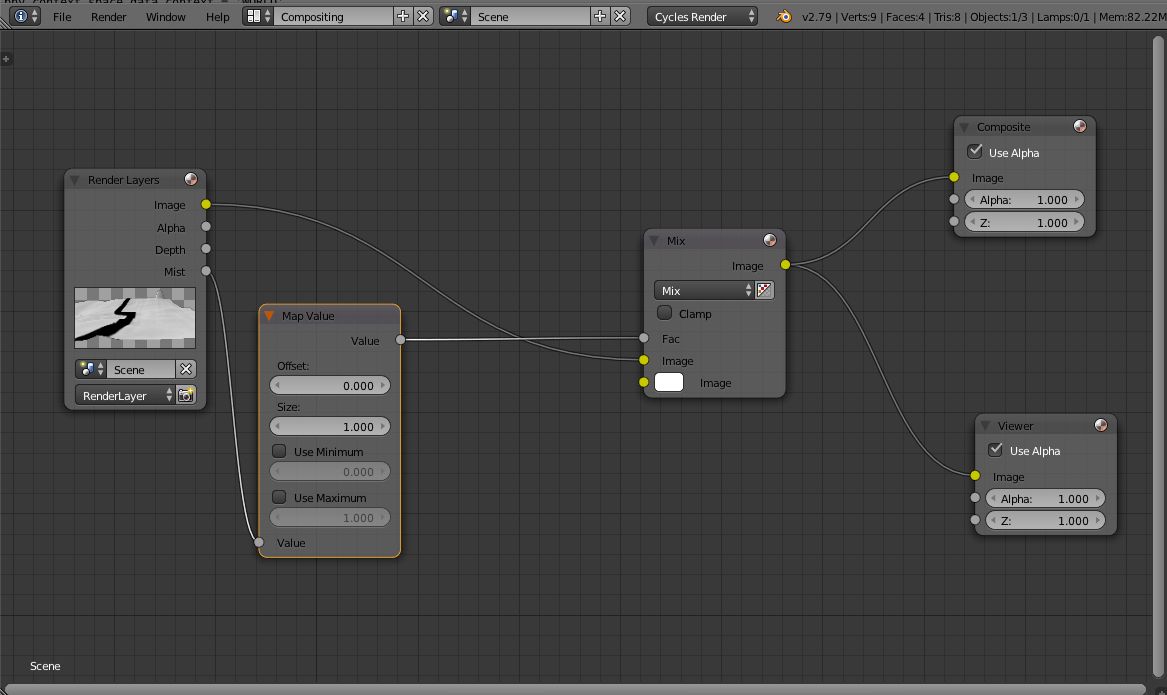Toggle Viewer node preview sphere icon

click(x=1100, y=426)
